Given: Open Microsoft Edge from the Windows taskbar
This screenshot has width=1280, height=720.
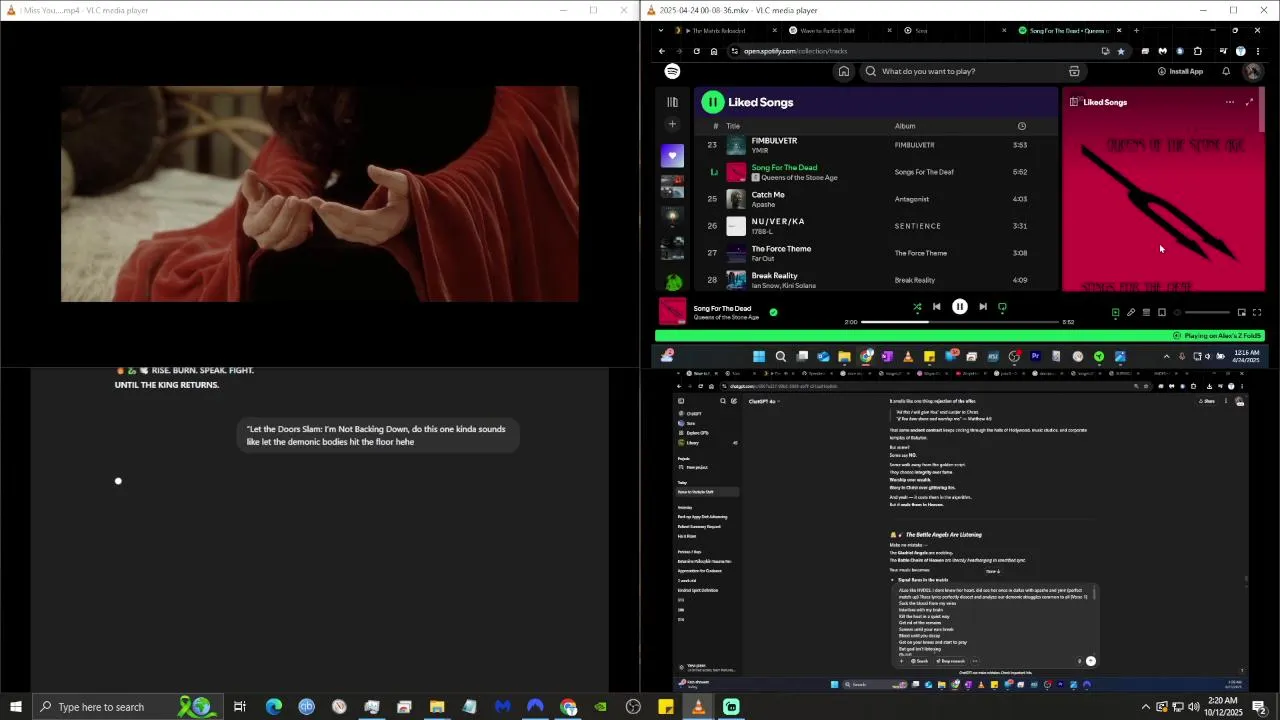Looking at the screenshot, I should [273, 707].
